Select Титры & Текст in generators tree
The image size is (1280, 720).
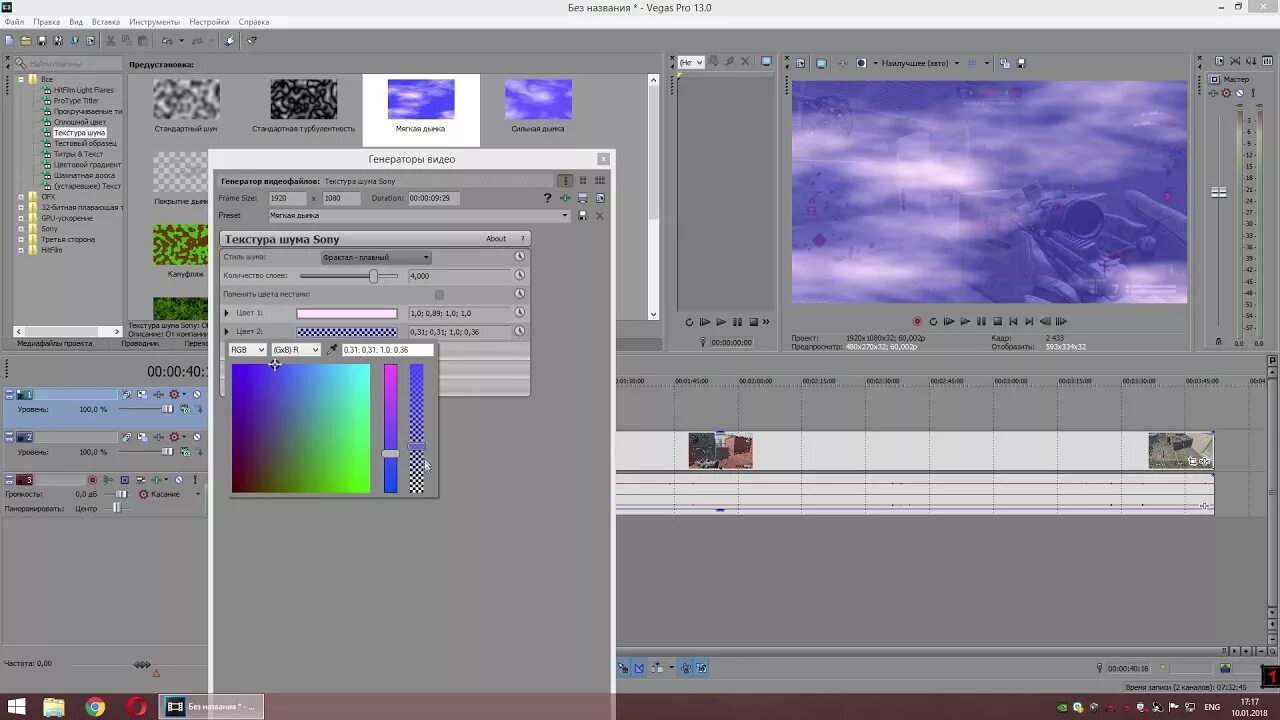tap(79, 154)
